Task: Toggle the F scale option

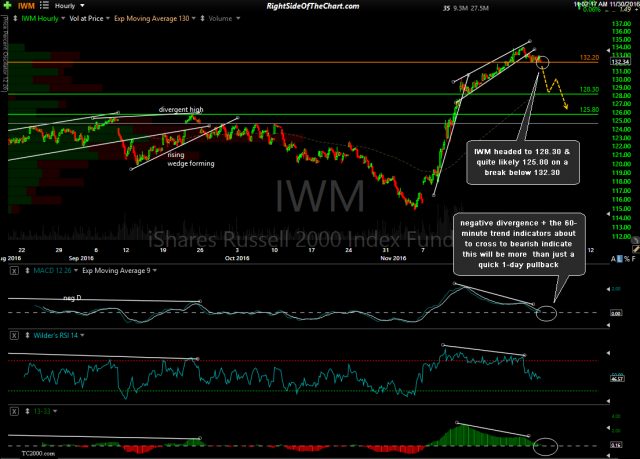Action: pos(633,259)
